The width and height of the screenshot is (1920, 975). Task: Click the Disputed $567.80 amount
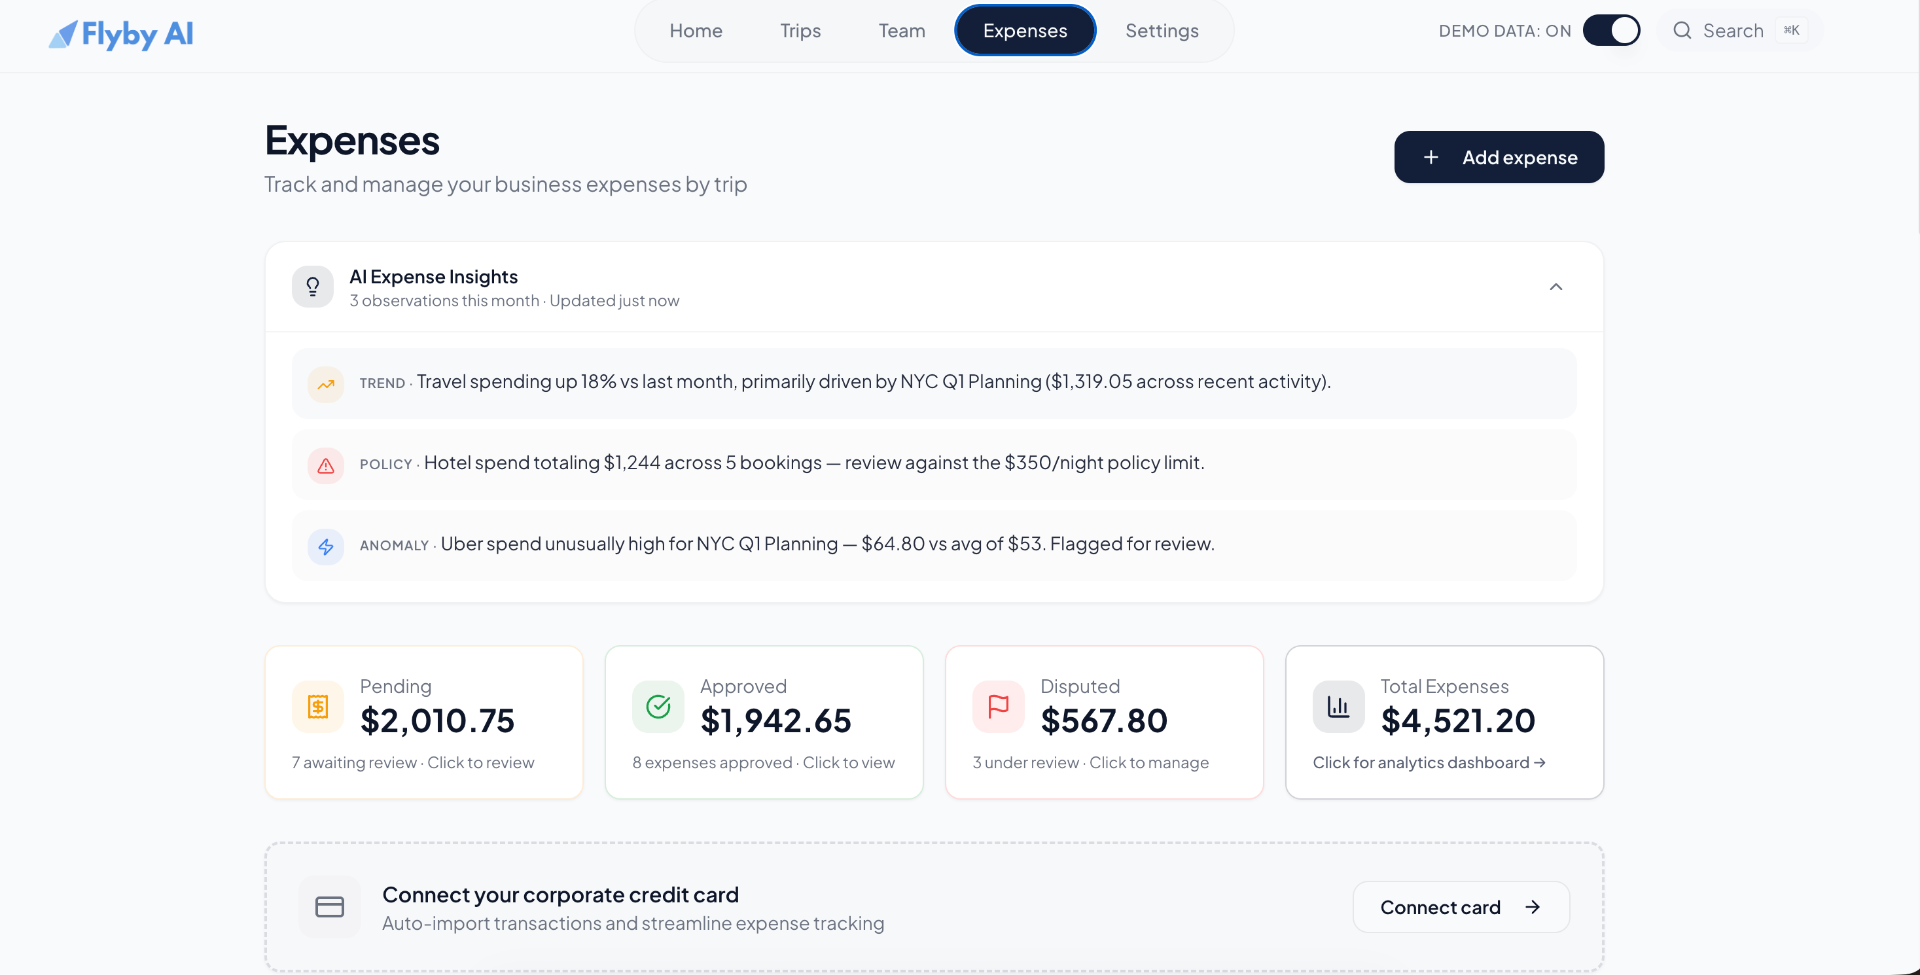(x=1104, y=721)
